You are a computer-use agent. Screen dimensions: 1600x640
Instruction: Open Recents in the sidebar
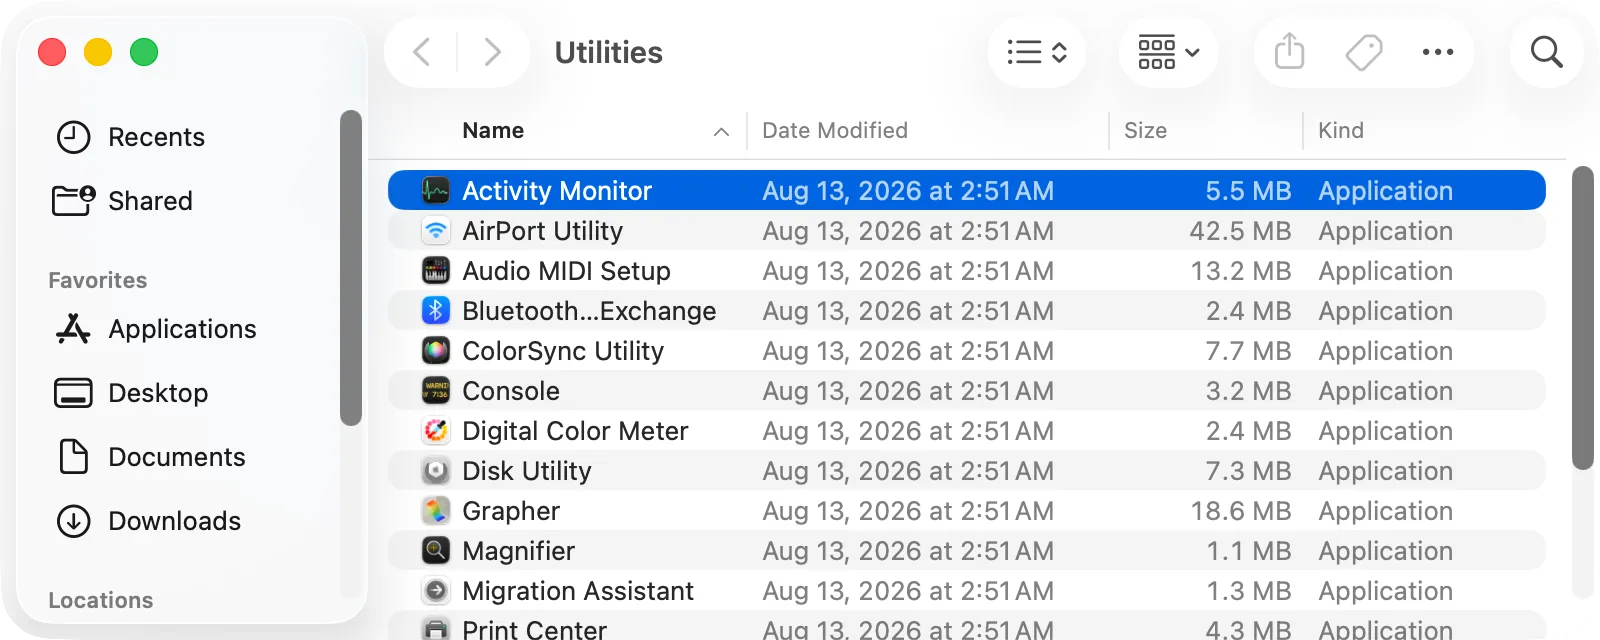coord(156,137)
